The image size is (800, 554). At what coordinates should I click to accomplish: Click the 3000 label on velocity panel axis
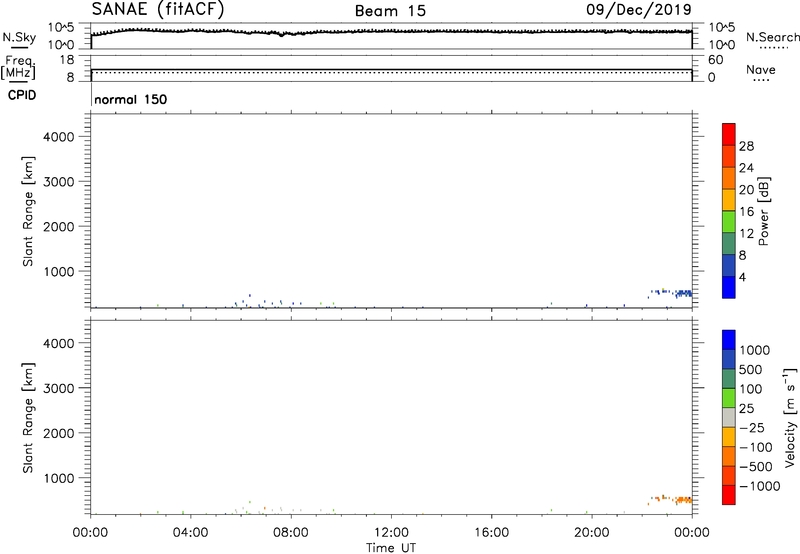pos(59,388)
